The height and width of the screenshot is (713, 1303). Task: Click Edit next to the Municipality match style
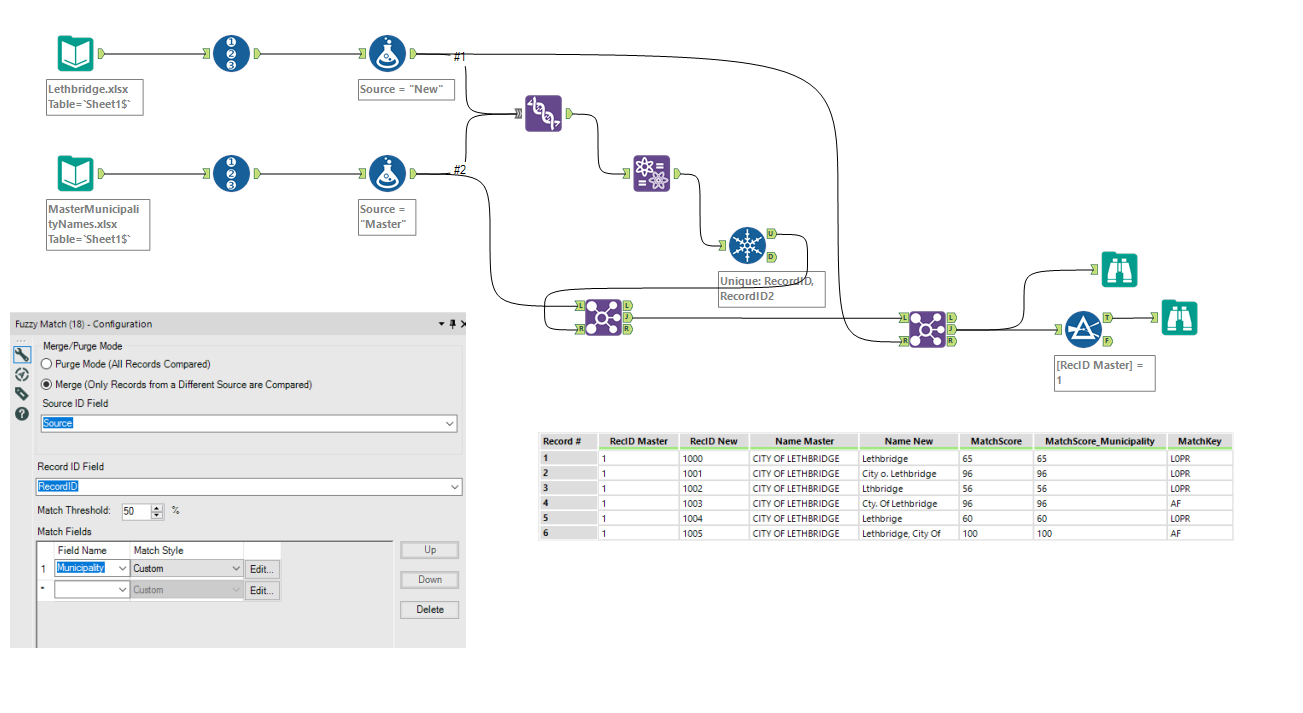261,569
